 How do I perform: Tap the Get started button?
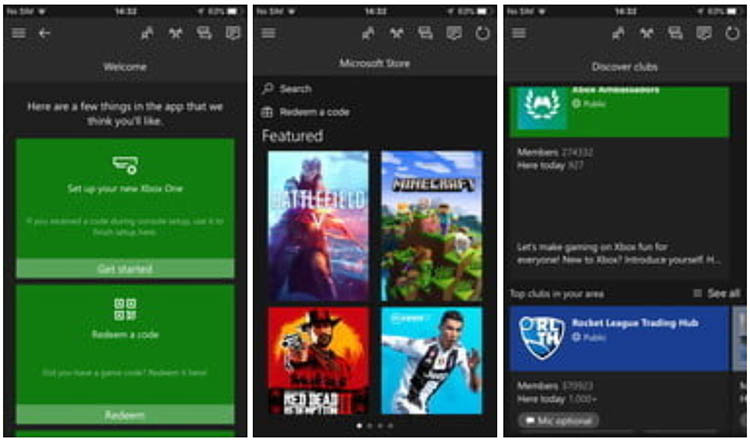[x=125, y=268]
